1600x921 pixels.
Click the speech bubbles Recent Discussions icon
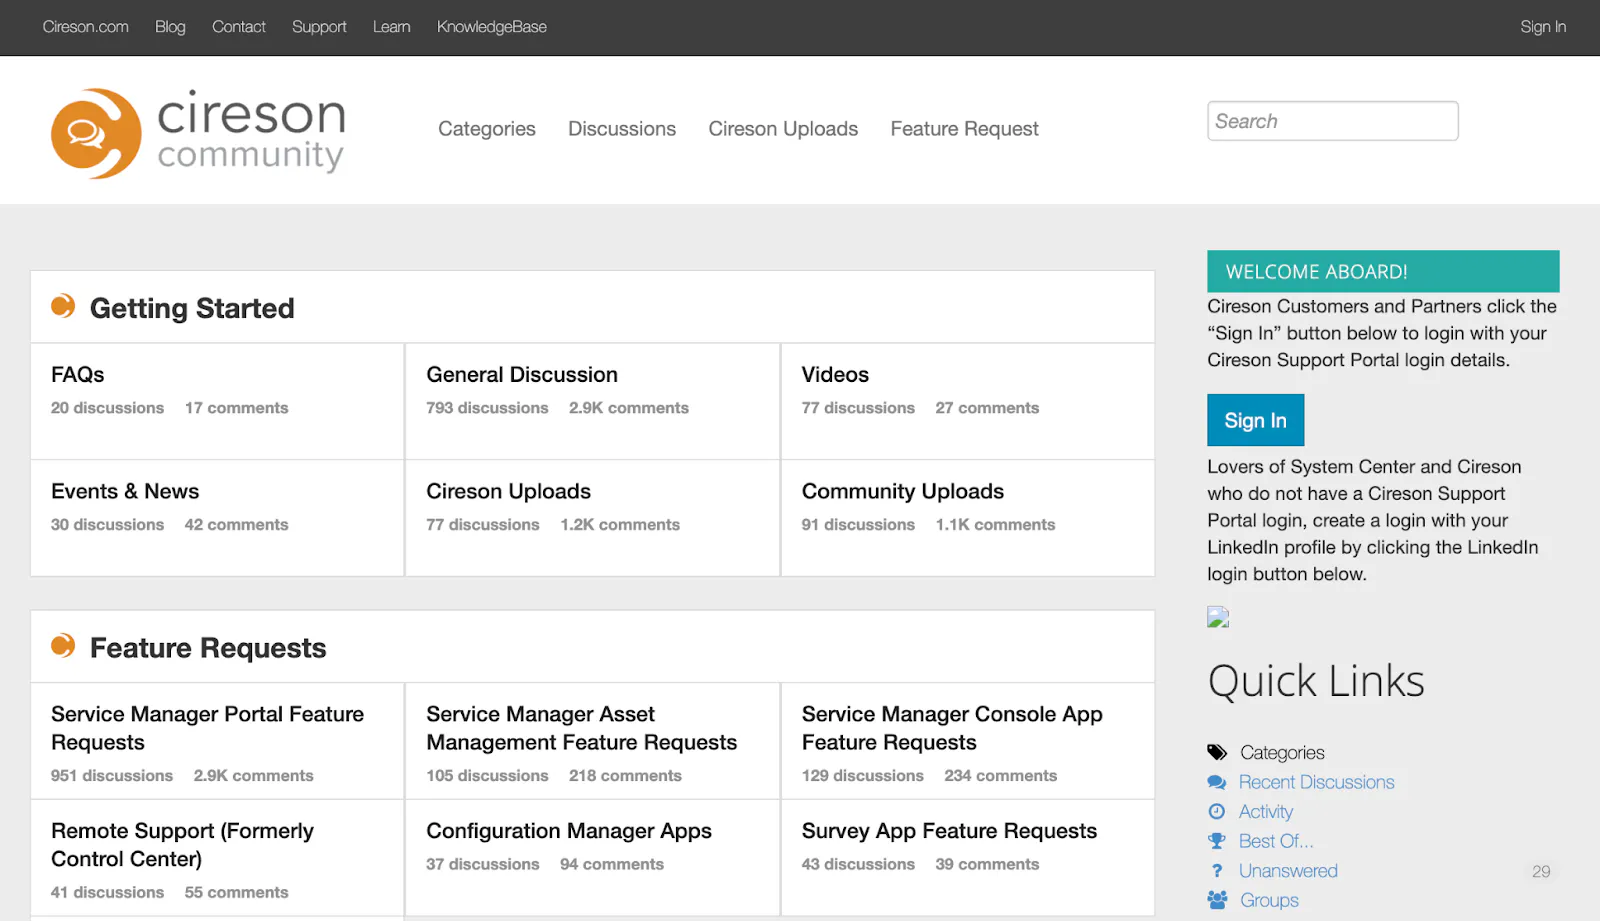tap(1217, 782)
